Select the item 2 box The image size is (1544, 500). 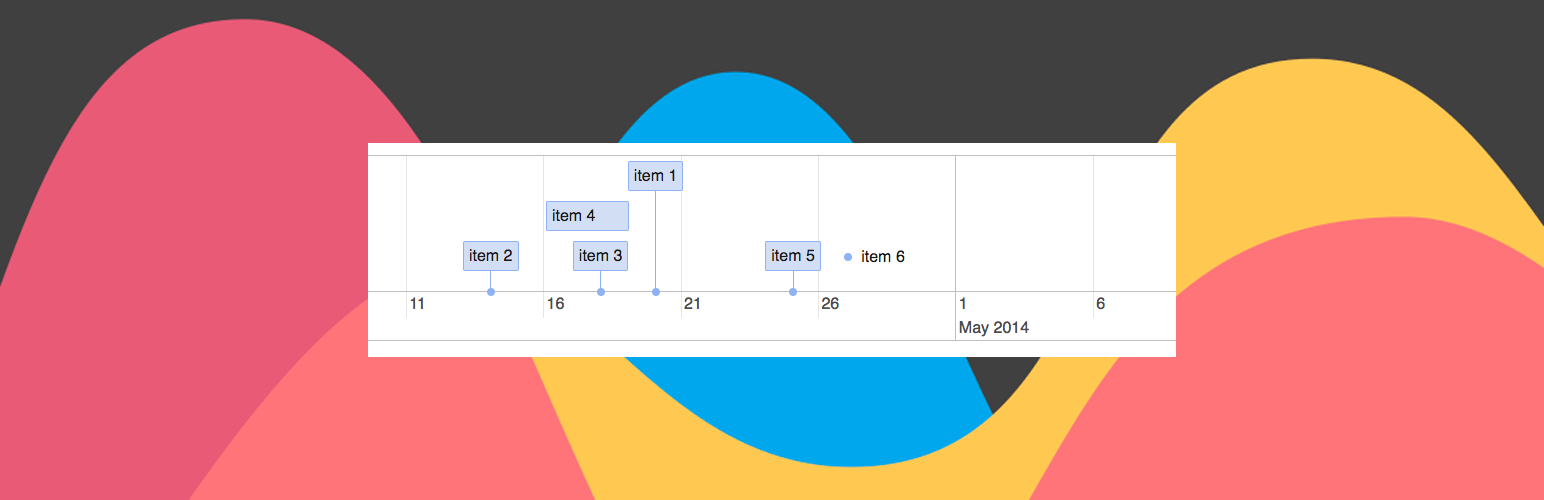490,256
